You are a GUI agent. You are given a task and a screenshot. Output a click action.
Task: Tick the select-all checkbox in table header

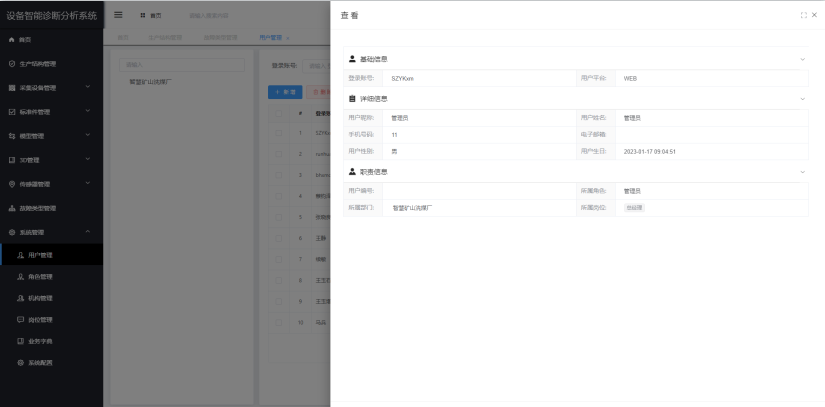(x=278, y=113)
